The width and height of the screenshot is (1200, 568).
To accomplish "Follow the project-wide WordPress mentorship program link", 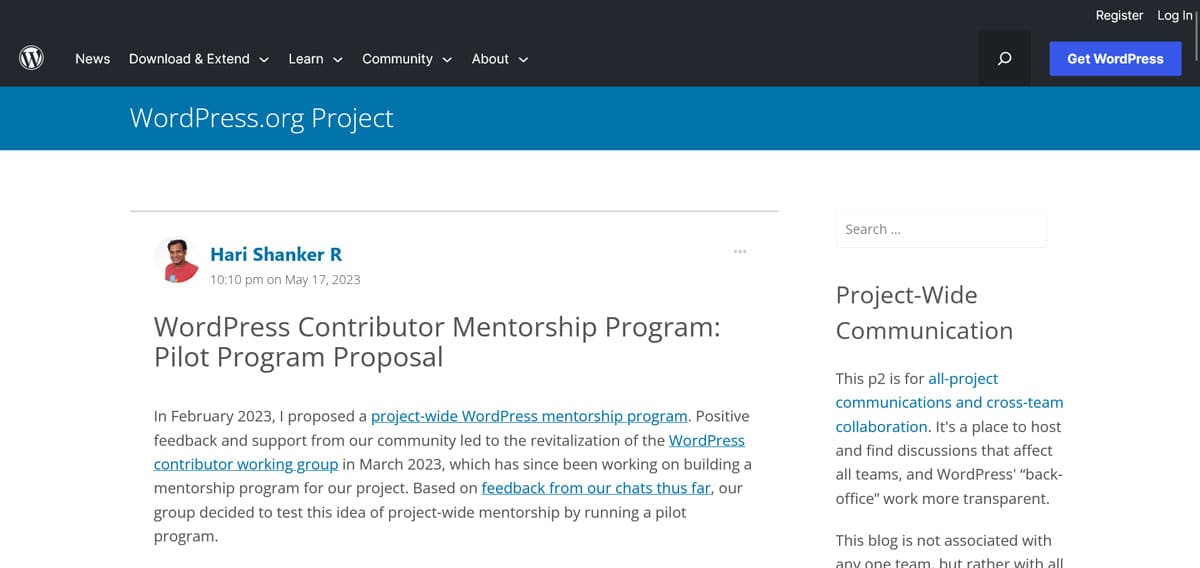I will (x=529, y=416).
